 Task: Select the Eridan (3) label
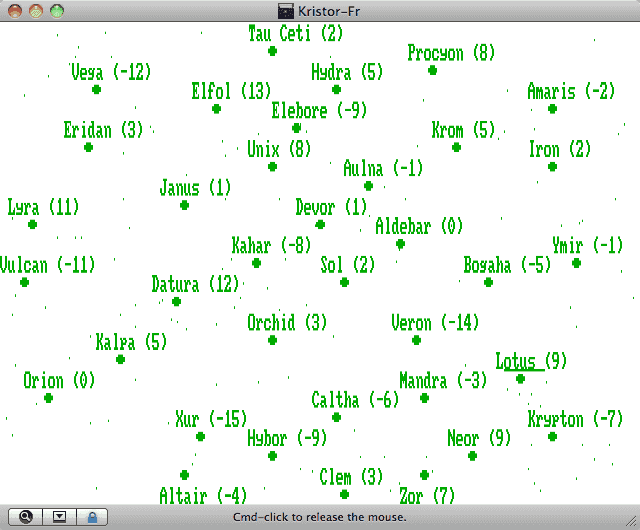pyautogui.click(x=103, y=130)
